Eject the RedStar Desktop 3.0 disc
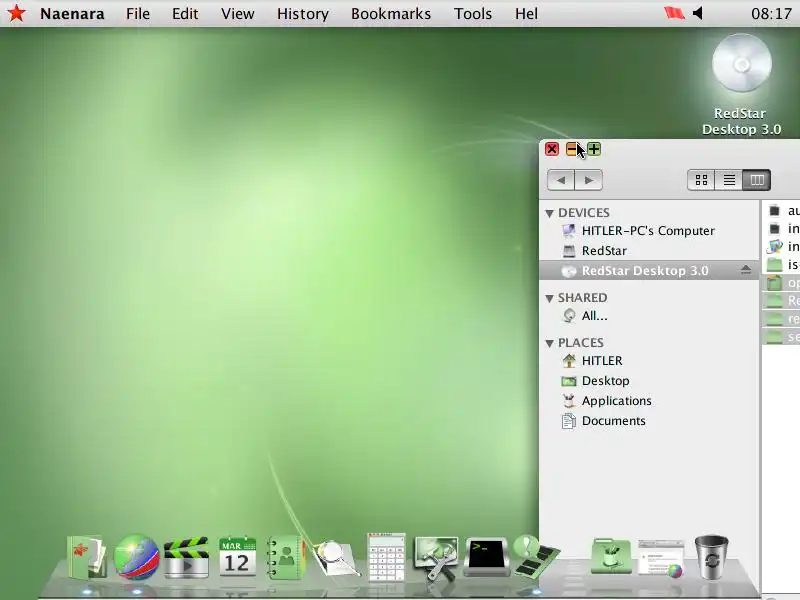800x600 pixels. (x=745, y=270)
